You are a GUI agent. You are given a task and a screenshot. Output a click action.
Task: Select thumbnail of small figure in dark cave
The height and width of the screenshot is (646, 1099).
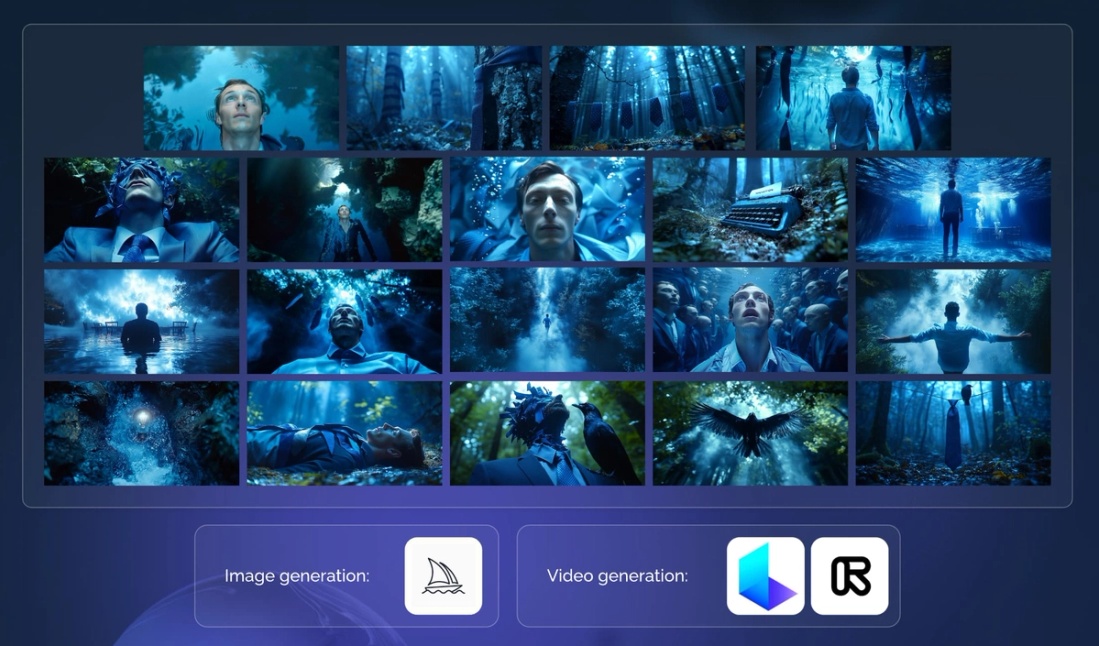(345, 209)
